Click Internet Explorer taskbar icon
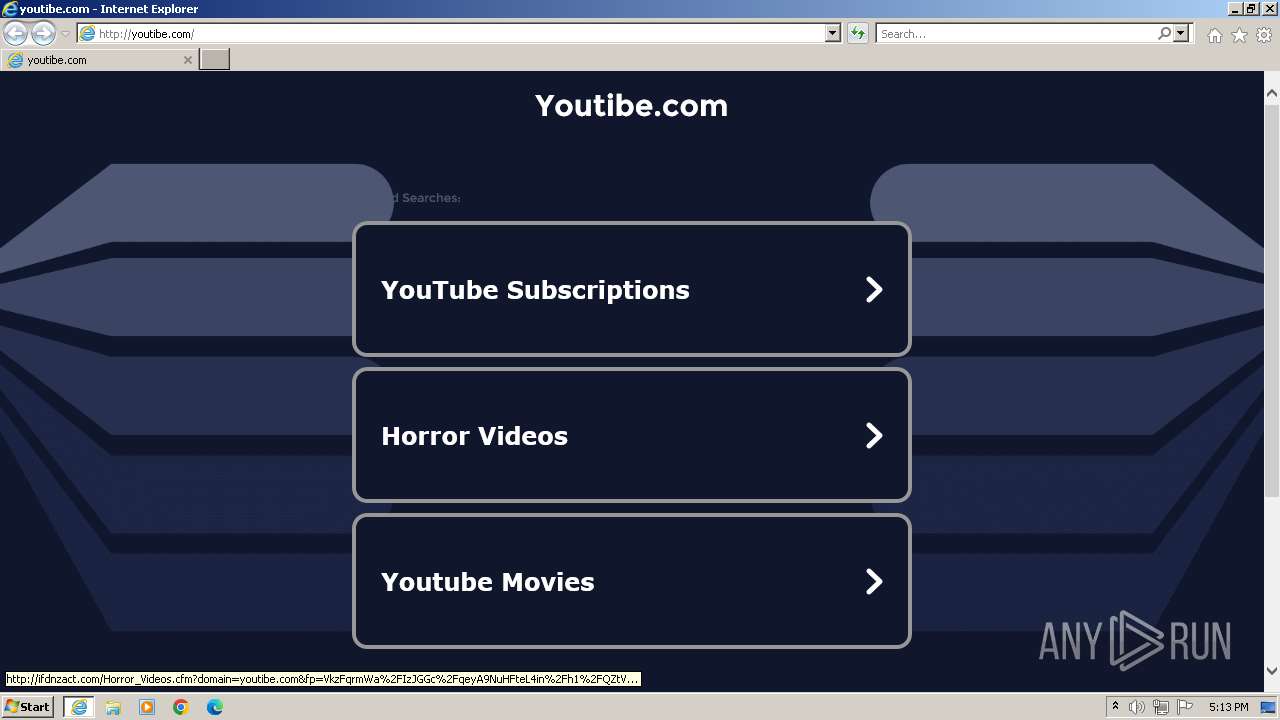Viewport: 1280px width, 720px height. tap(79, 707)
